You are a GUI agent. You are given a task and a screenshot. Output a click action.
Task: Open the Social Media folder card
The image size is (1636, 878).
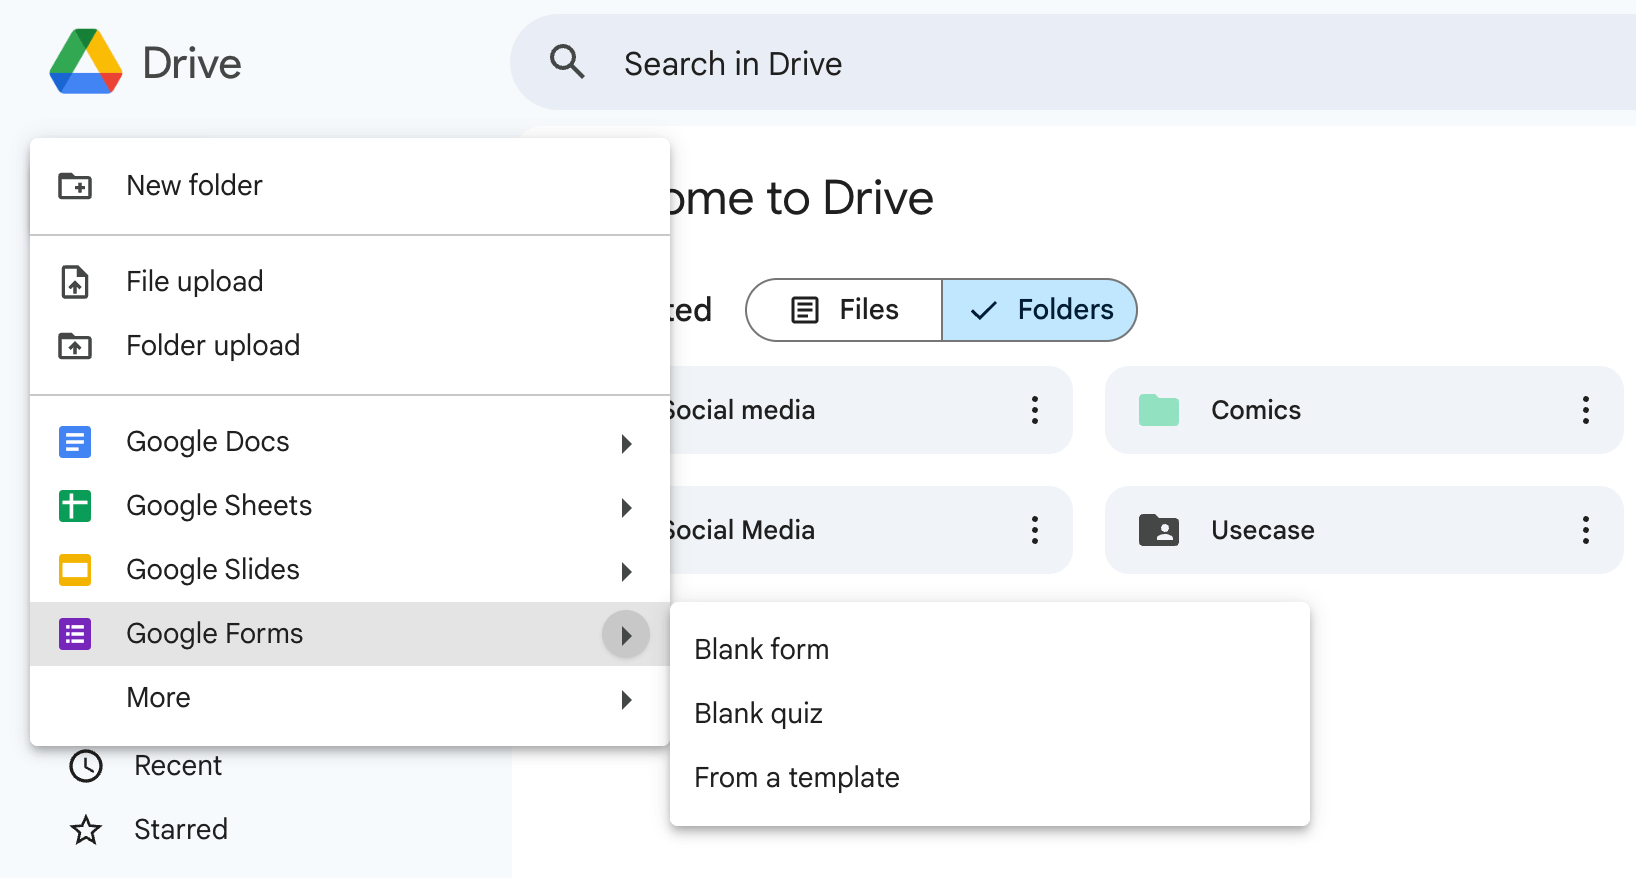870,530
